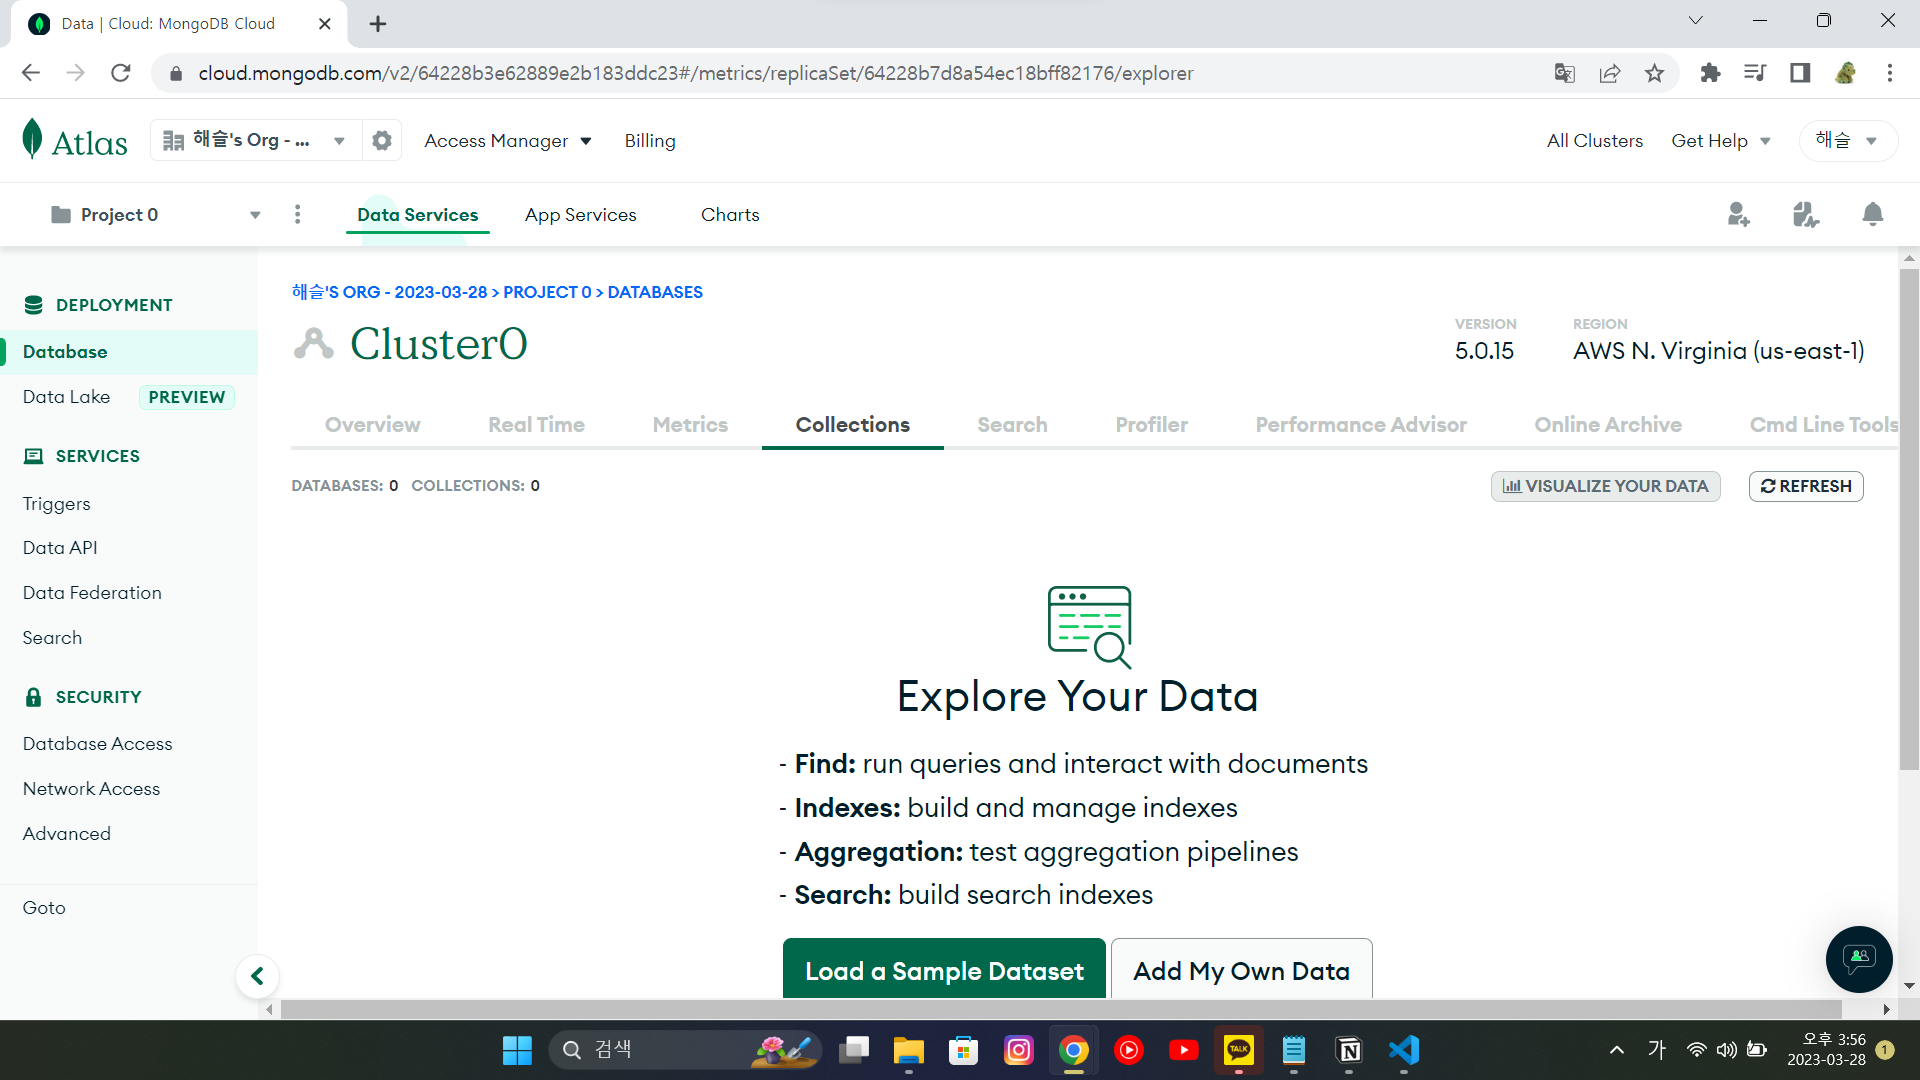The width and height of the screenshot is (1920, 1080).
Task: Click the translate page icon
Action: [x=1565, y=73]
